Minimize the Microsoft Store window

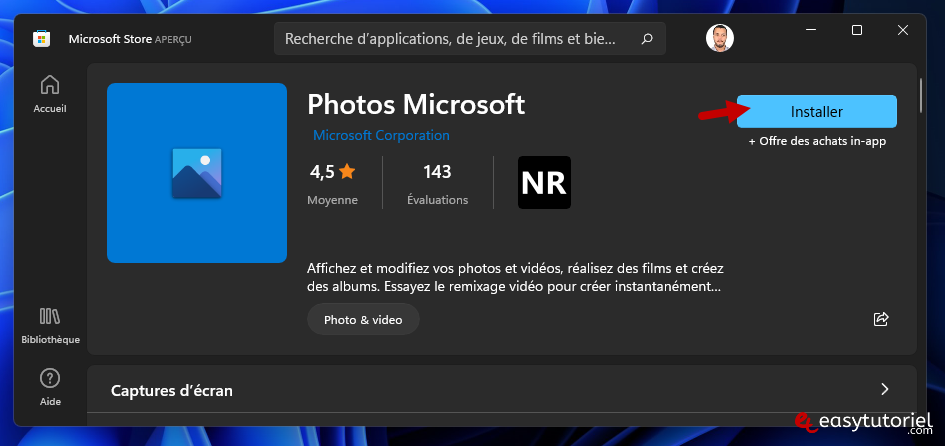click(811, 30)
